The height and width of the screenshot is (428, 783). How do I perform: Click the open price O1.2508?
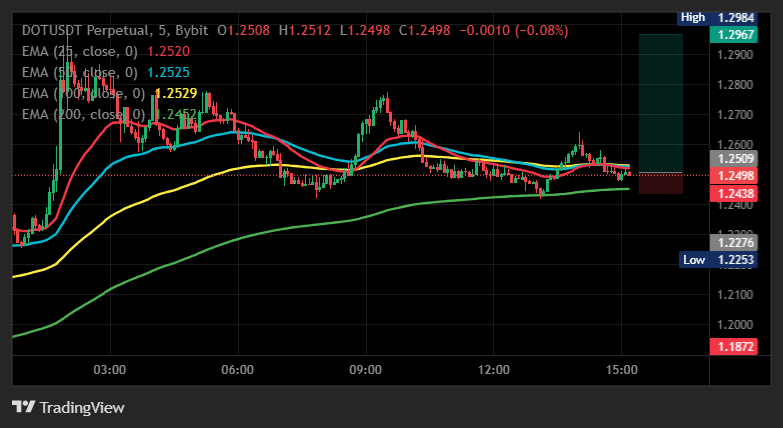(244, 30)
